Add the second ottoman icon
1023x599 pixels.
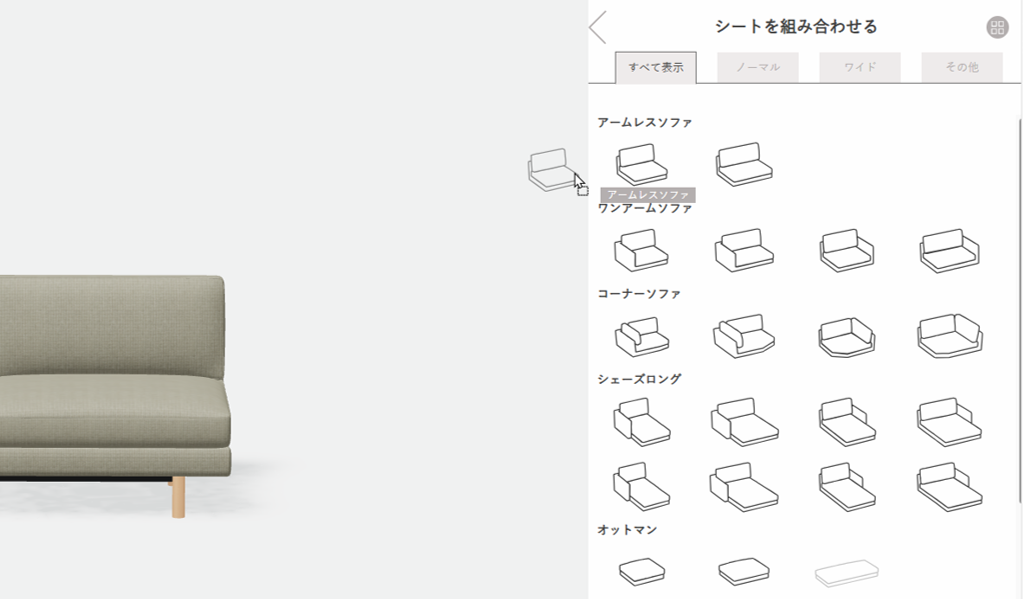point(744,571)
